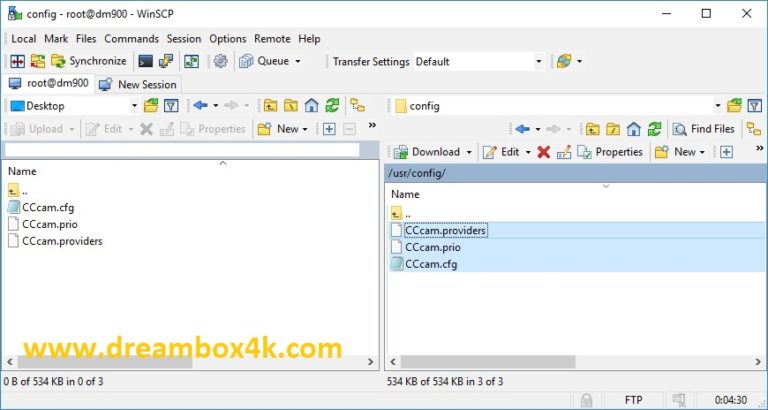Go back in local panel history

point(200,105)
